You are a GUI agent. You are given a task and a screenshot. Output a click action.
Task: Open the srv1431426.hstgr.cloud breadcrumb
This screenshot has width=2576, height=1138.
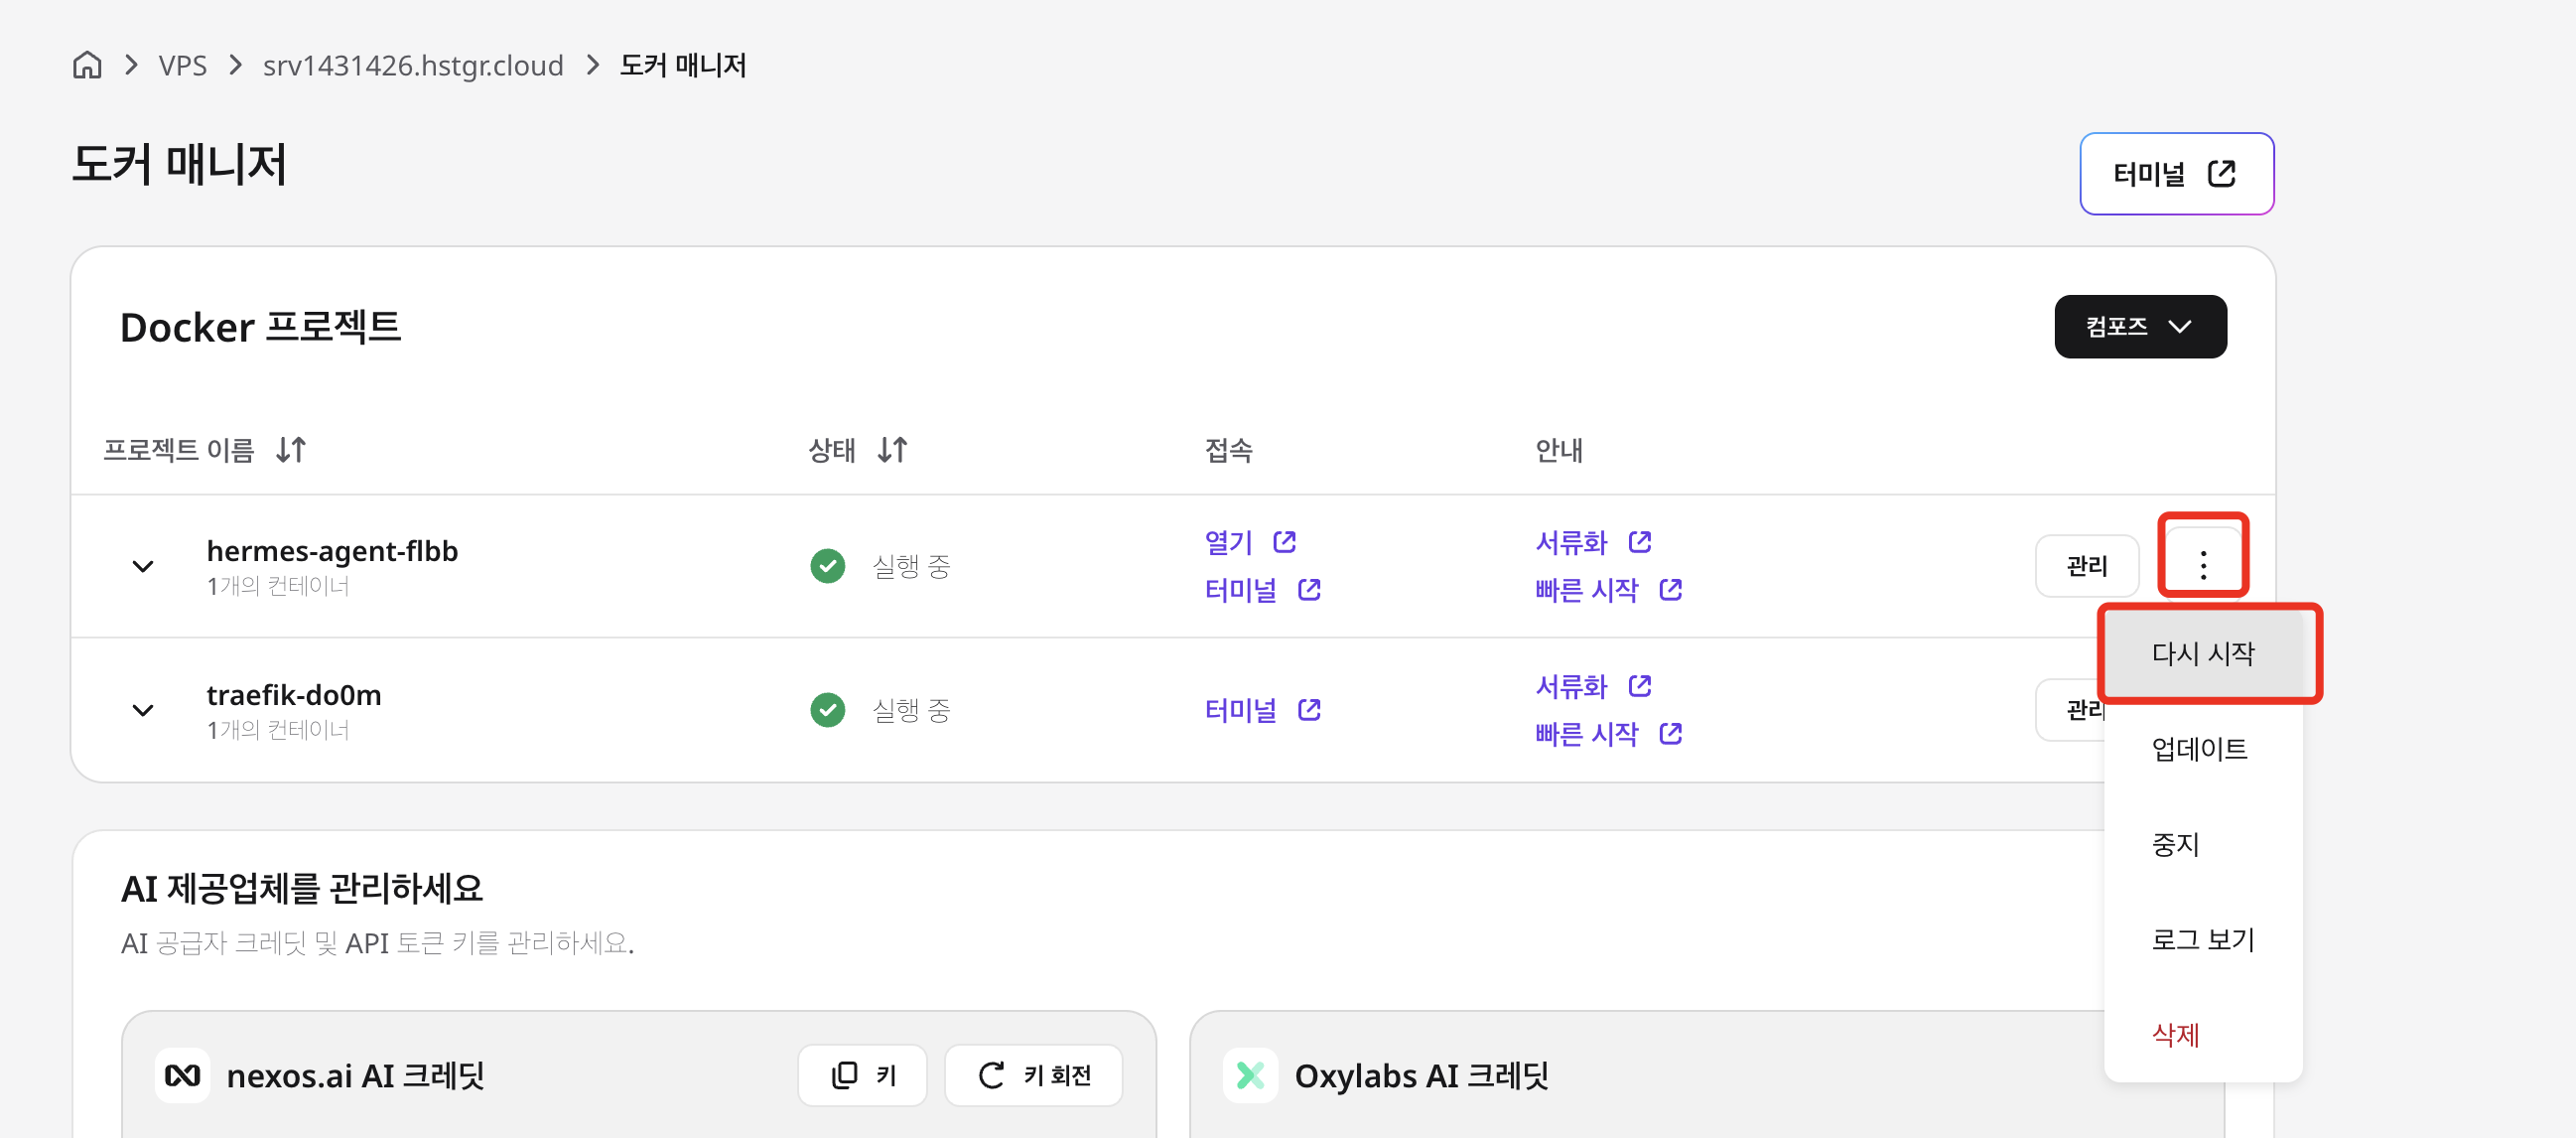click(x=413, y=65)
